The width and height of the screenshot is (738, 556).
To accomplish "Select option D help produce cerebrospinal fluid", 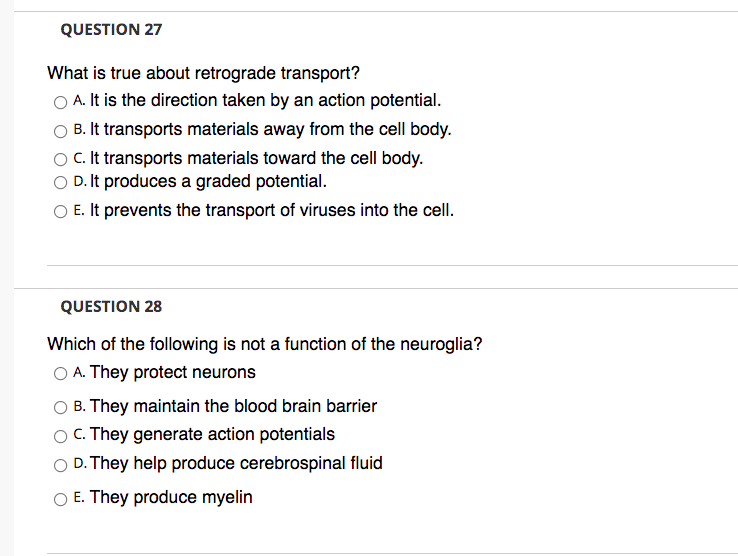I will coord(60,465).
